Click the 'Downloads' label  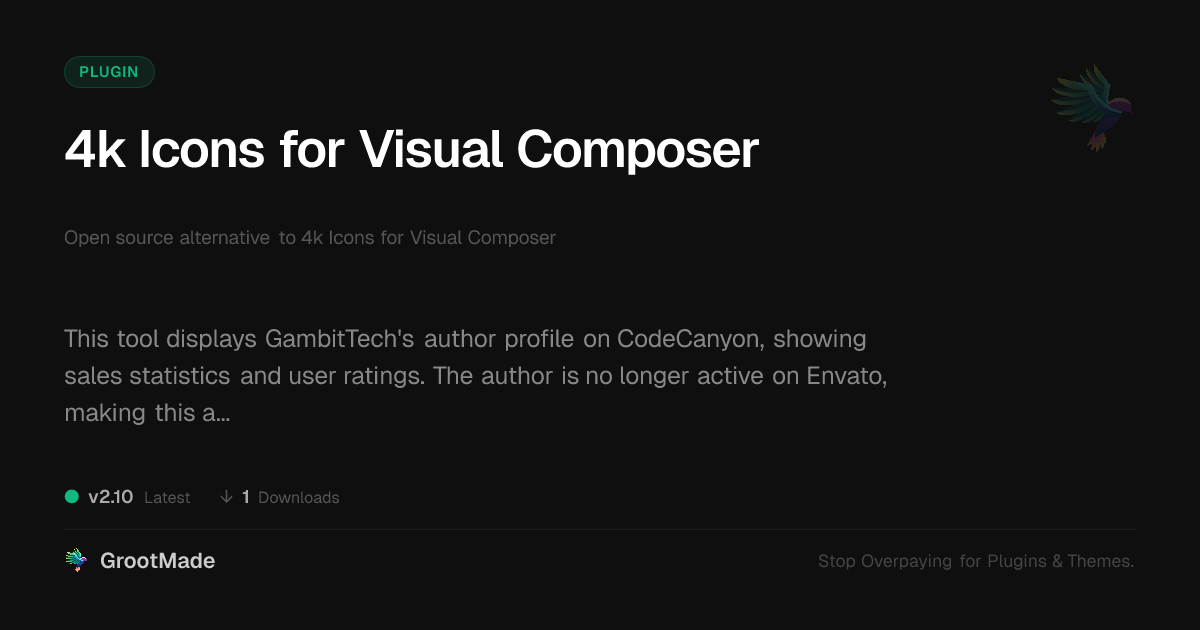pos(298,498)
